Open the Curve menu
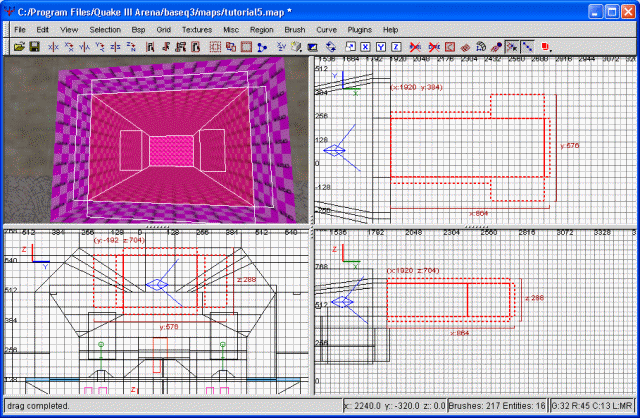The width and height of the screenshot is (640, 418). tap(327, 30)
